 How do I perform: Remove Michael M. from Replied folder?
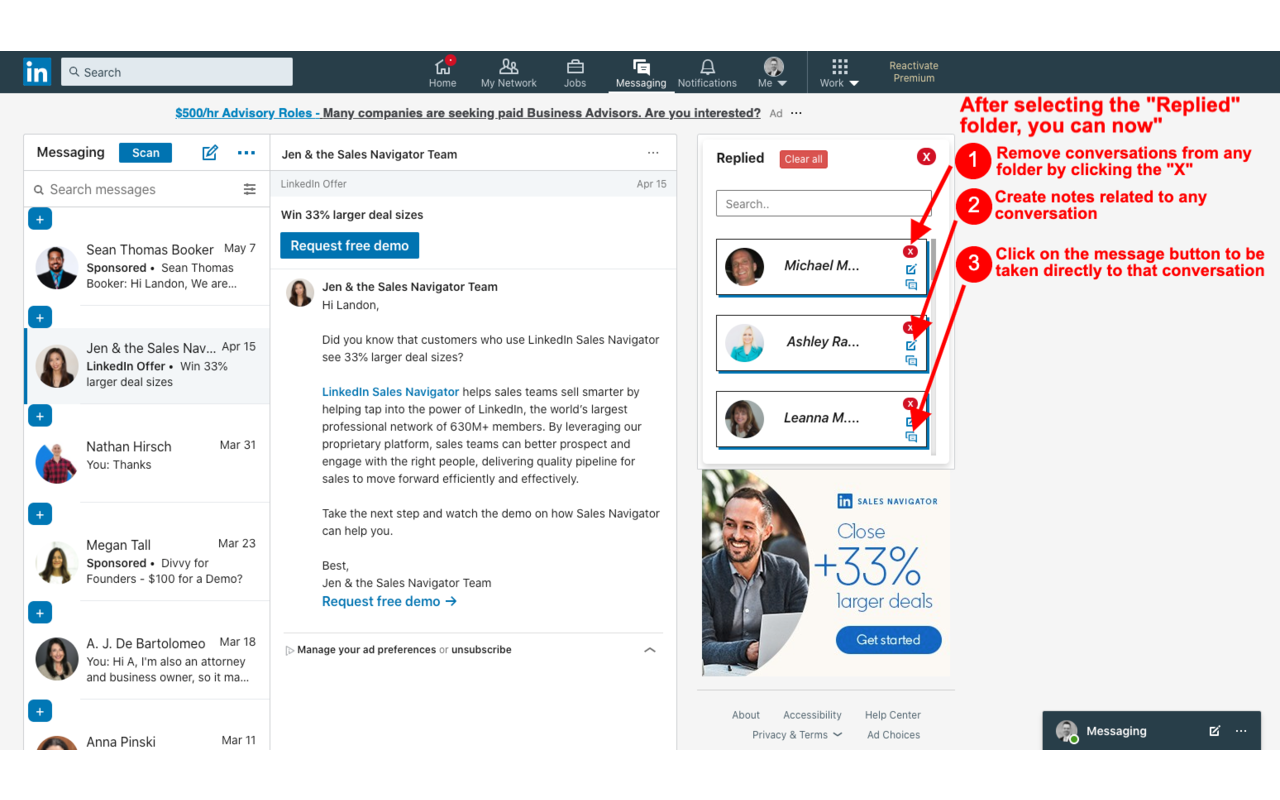[910, 252]
